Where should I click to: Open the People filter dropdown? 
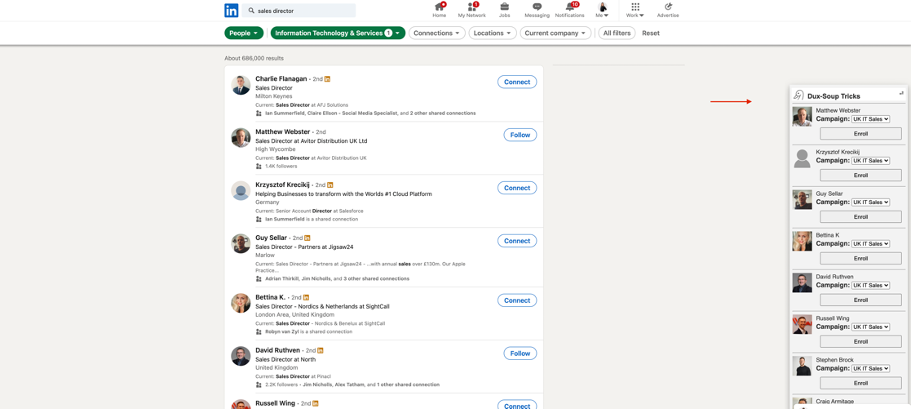244,33
